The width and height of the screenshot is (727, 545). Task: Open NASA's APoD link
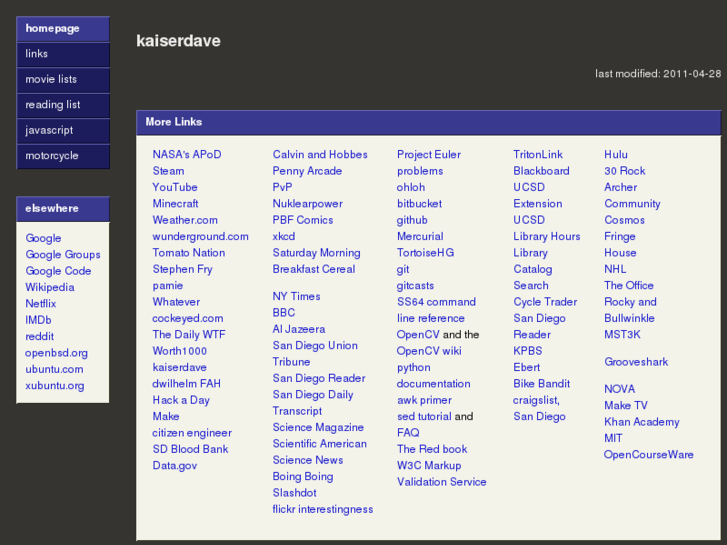187,154
